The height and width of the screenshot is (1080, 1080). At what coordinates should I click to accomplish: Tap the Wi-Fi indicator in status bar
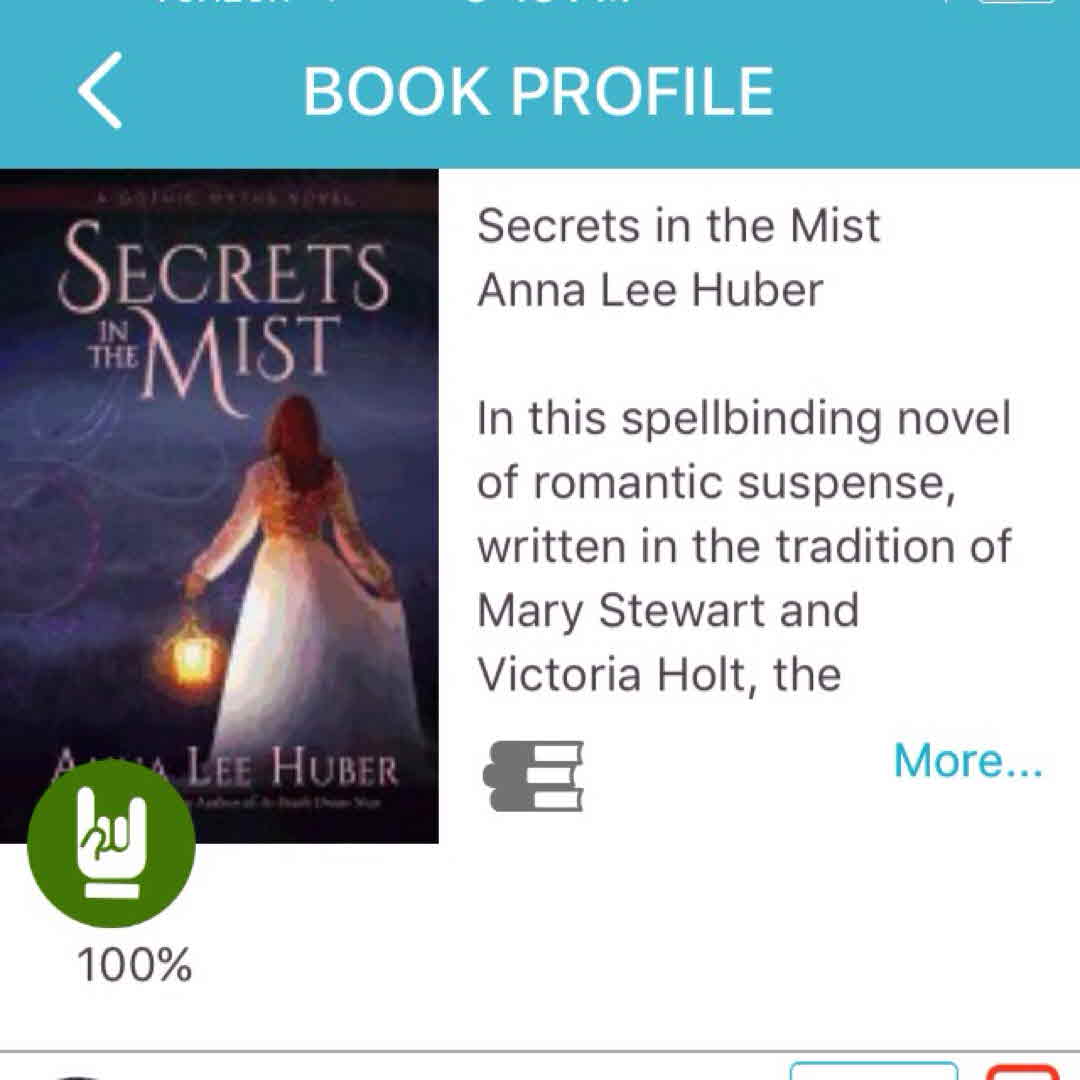click(333, 2)
